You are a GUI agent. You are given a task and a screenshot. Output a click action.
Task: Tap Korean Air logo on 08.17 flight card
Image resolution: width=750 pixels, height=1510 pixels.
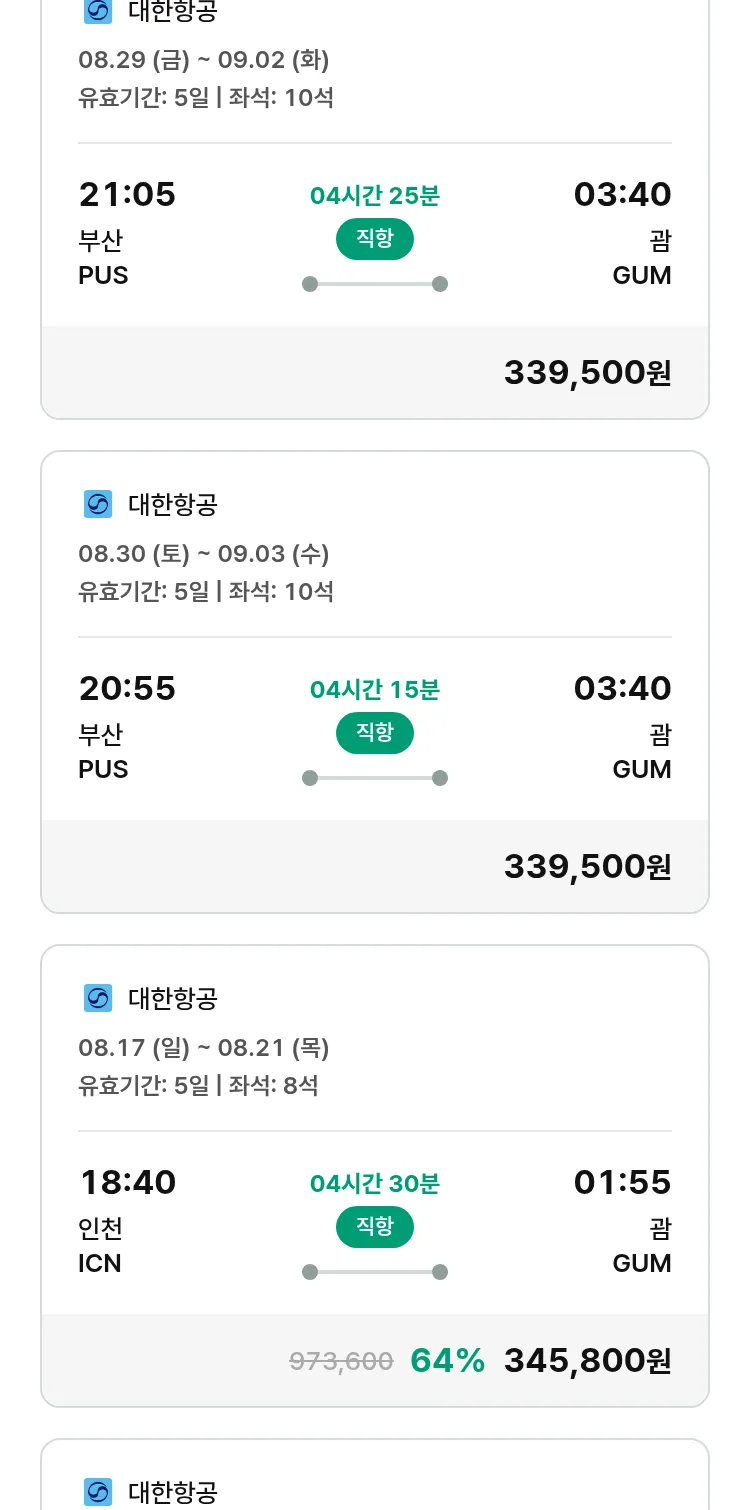97,998
